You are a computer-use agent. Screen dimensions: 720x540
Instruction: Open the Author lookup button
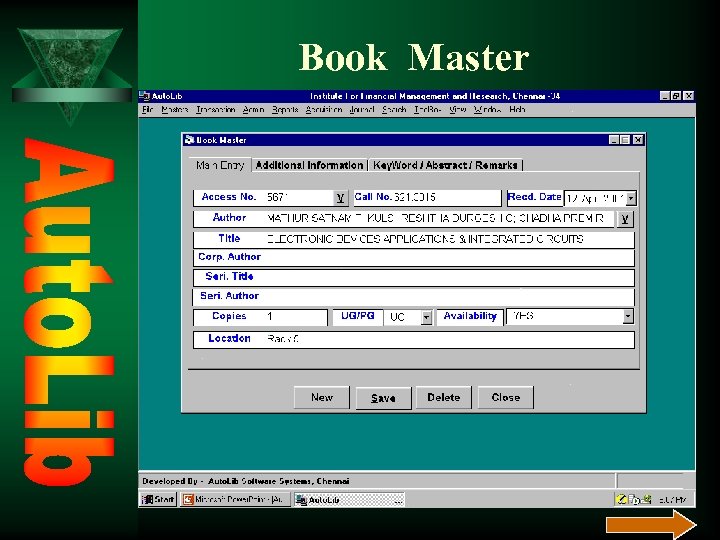tap(624, 219)
